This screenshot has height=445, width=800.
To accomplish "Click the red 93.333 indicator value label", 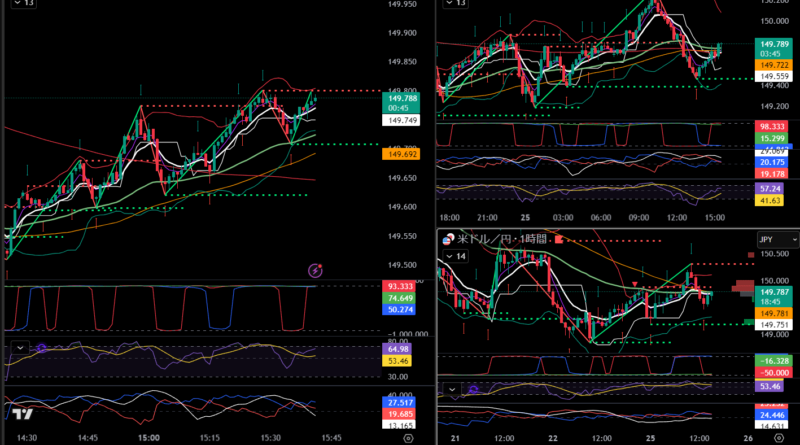I will point(399,286).
